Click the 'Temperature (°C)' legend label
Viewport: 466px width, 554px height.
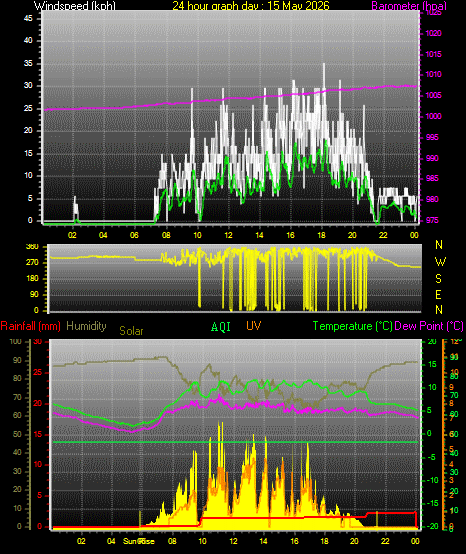tap(353, 326)
